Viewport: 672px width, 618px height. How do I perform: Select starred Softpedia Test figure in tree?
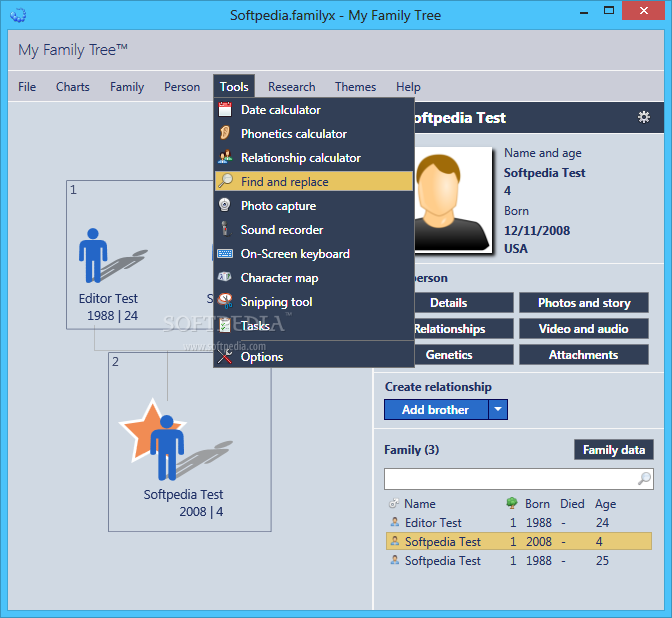tap(167, 447)
